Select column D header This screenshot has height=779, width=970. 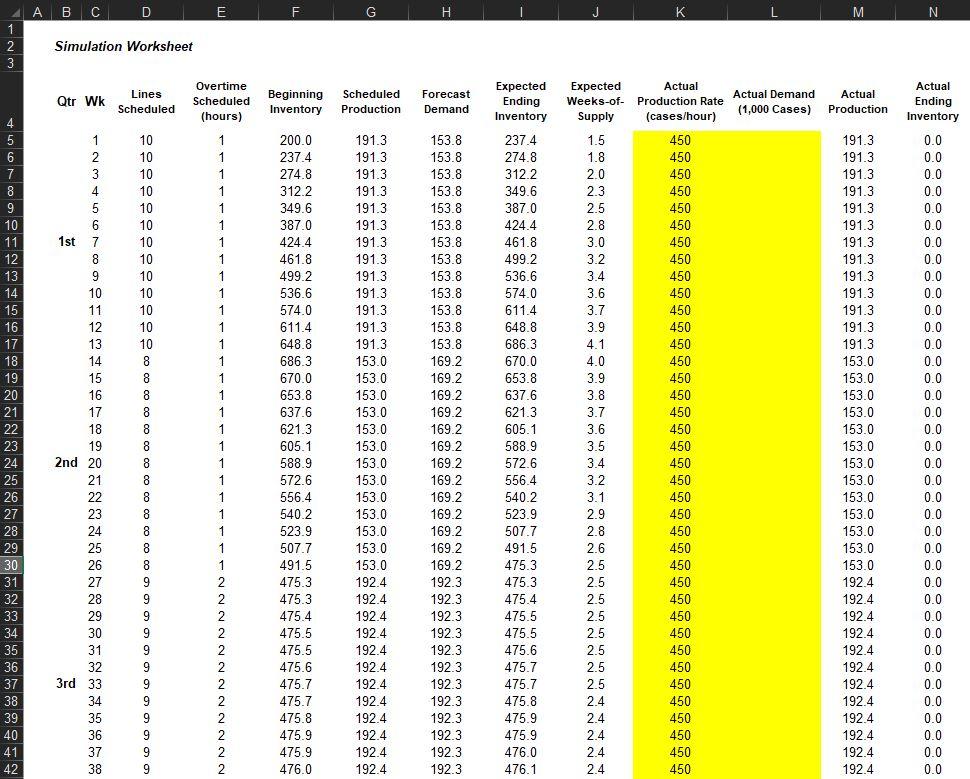(x=146, y=11)
